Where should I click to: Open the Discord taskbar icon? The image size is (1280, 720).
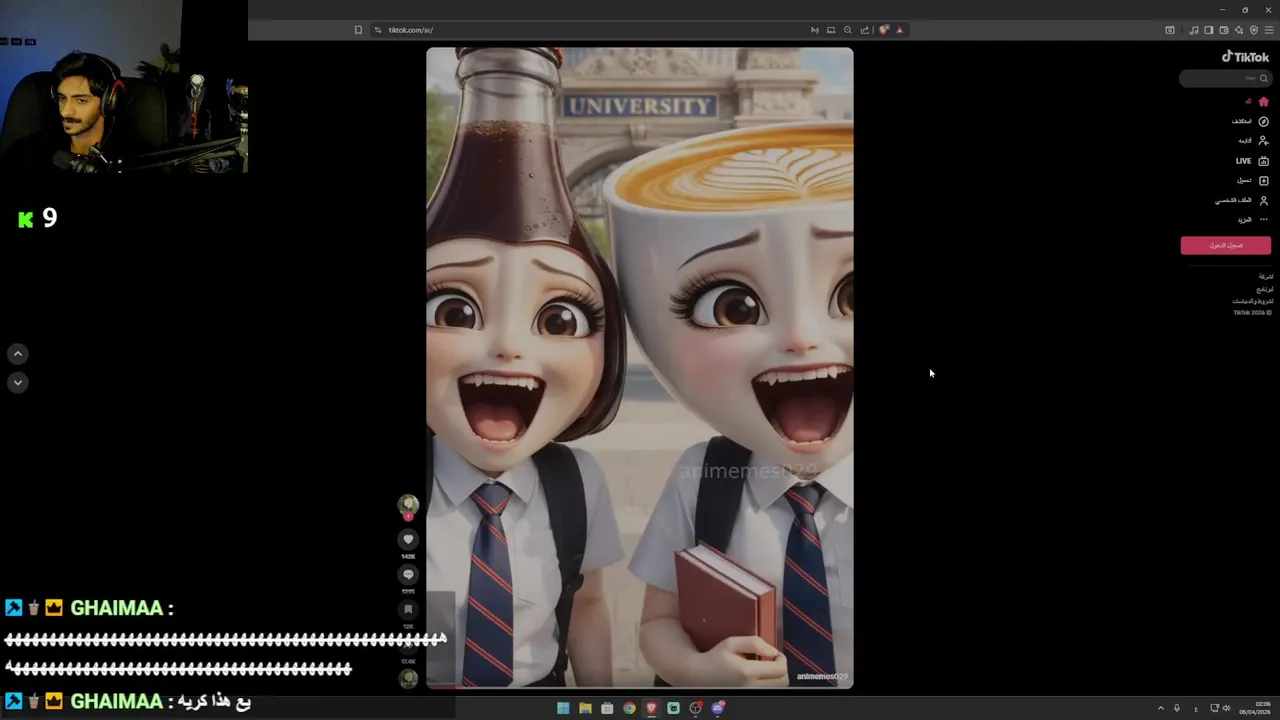click(717, 708)
